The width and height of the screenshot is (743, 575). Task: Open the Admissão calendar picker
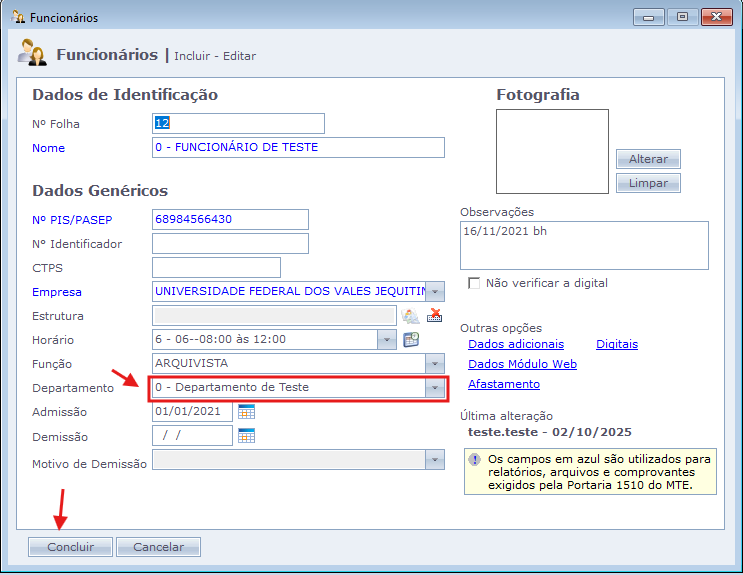coord(246,411)
